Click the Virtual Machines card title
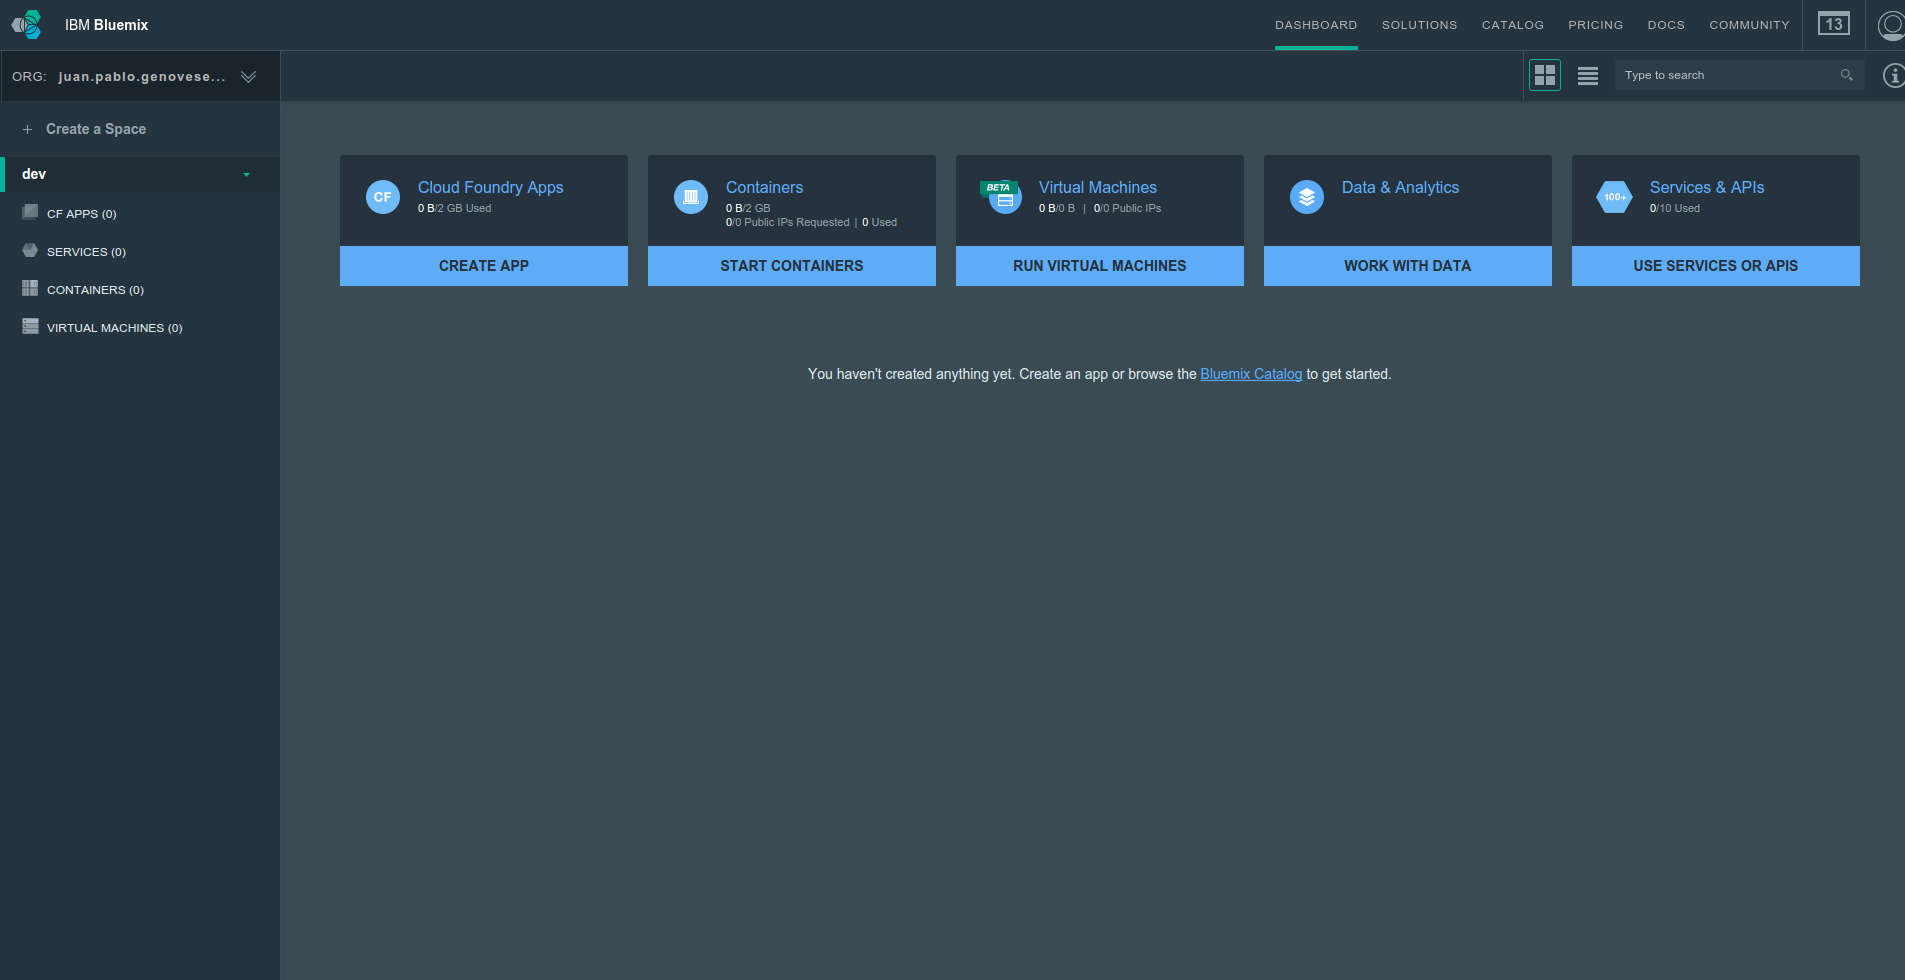Screen dimensions: 1905x980 [x=1098, y=188]
